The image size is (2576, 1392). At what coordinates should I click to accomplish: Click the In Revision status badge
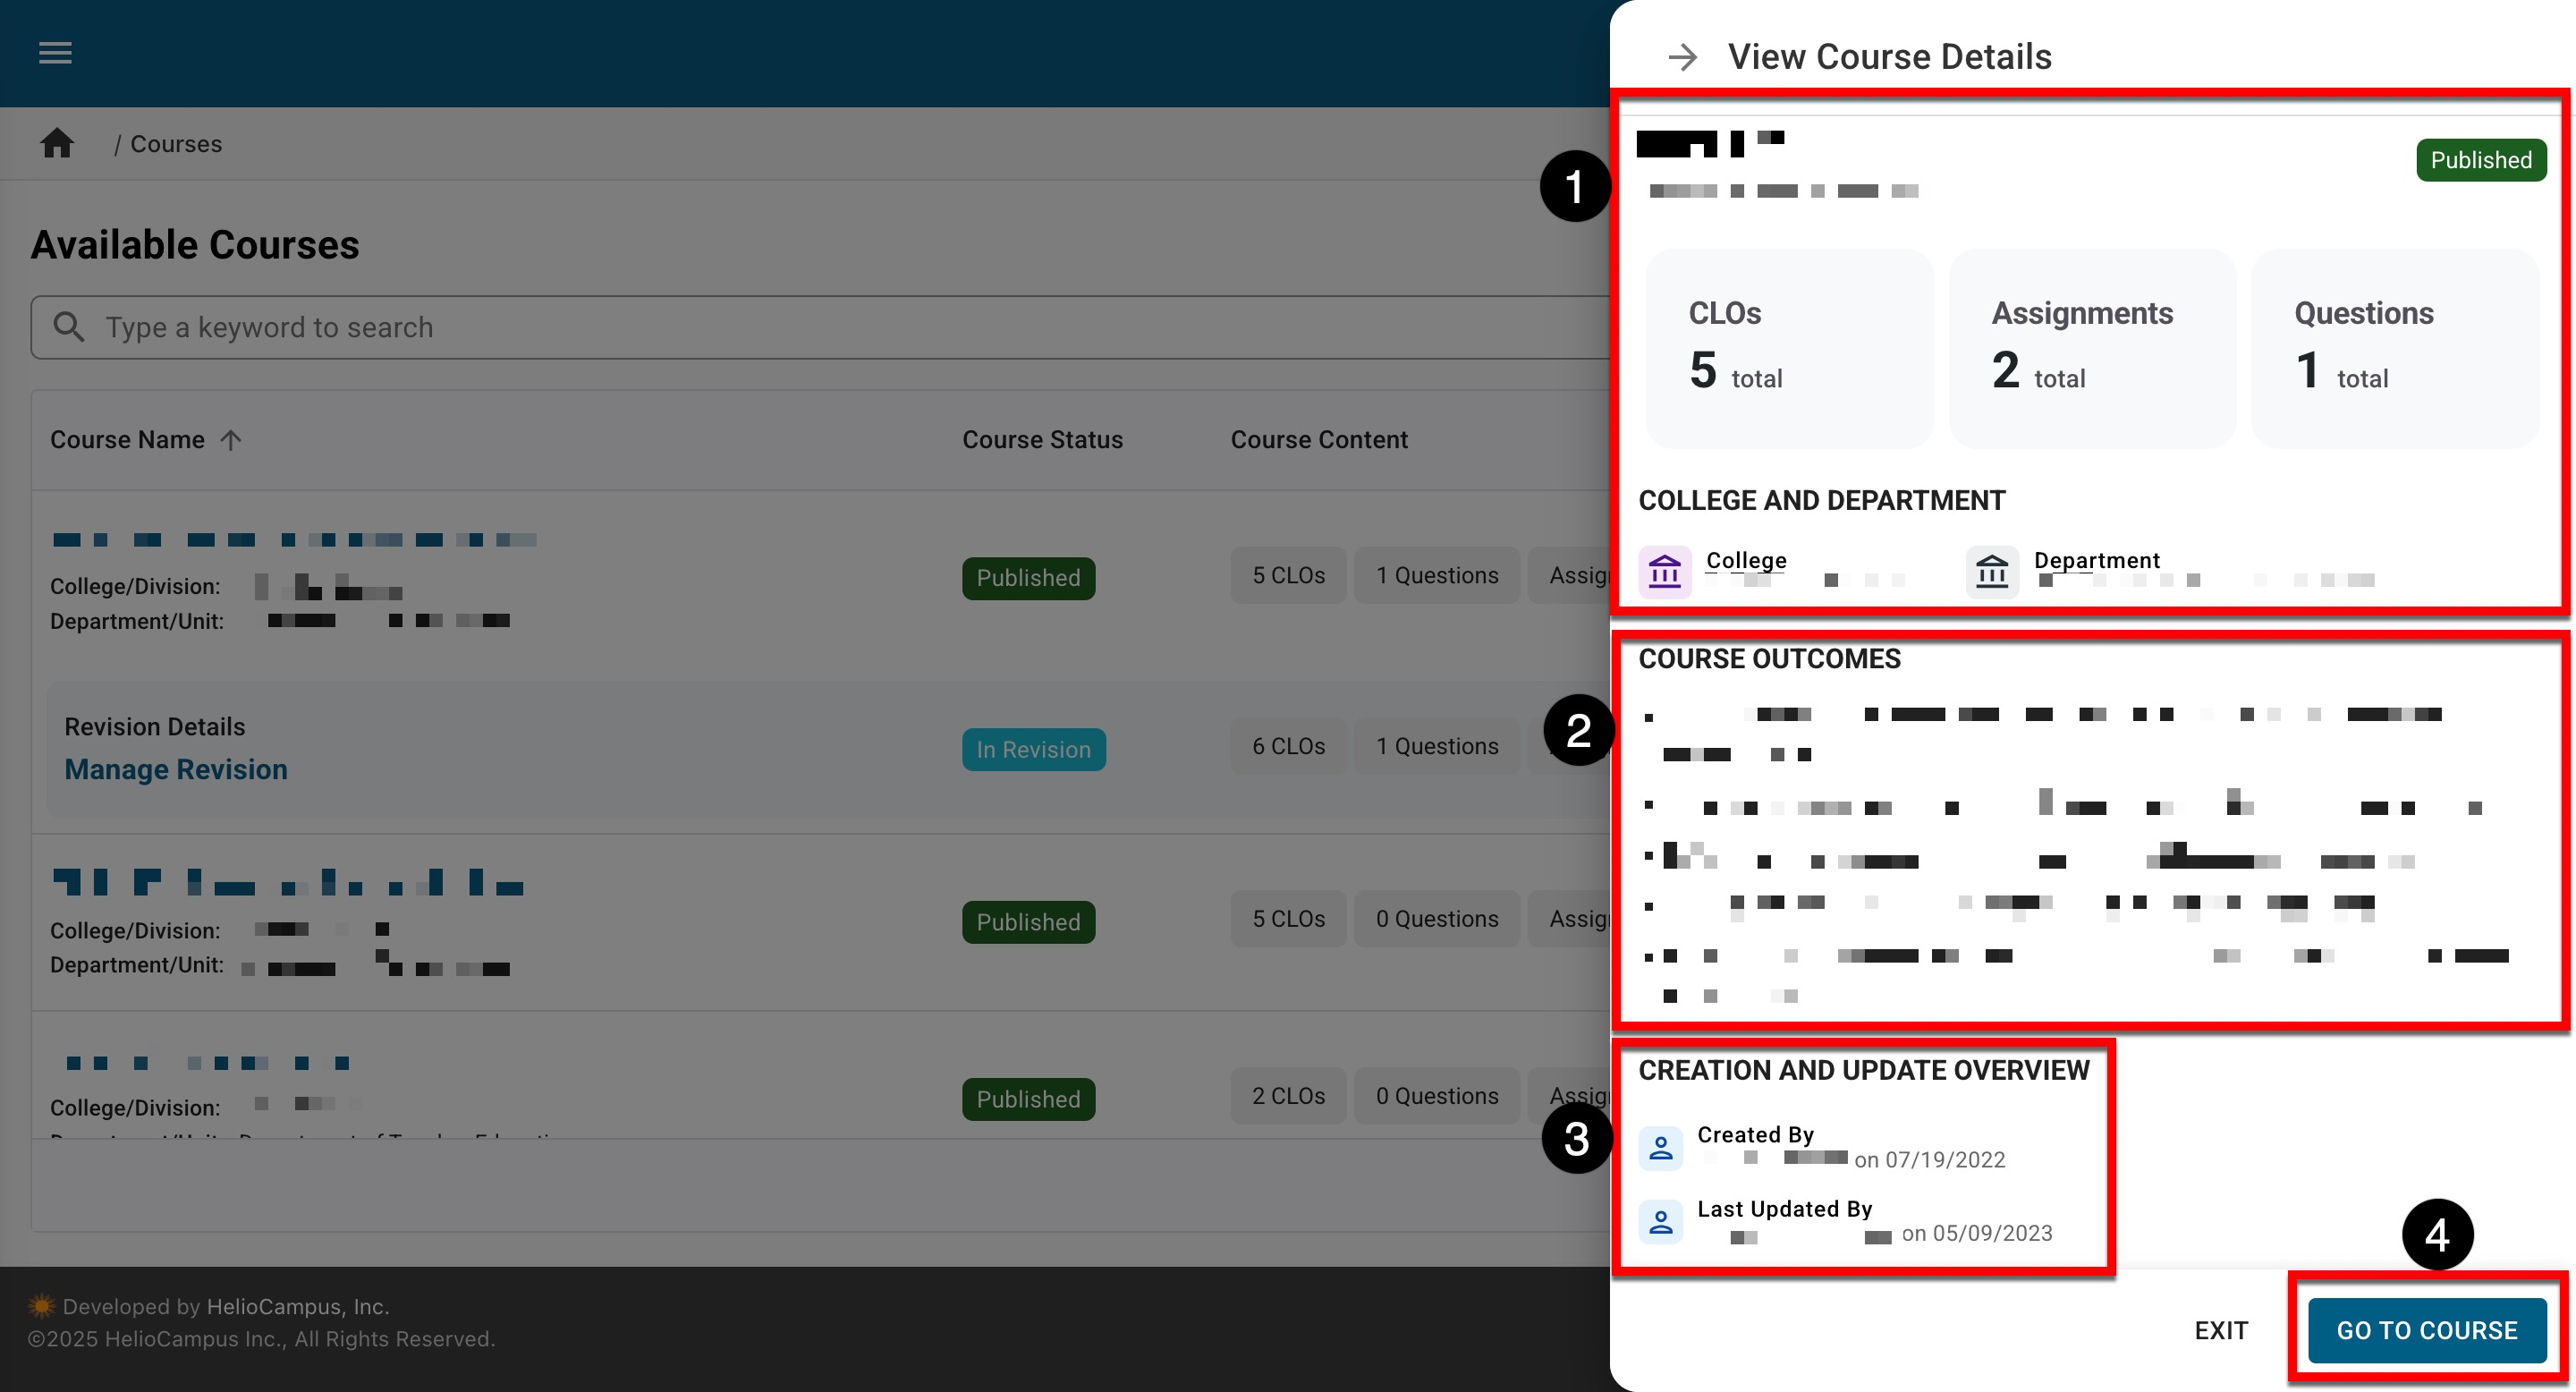[x=1033, y=749]
